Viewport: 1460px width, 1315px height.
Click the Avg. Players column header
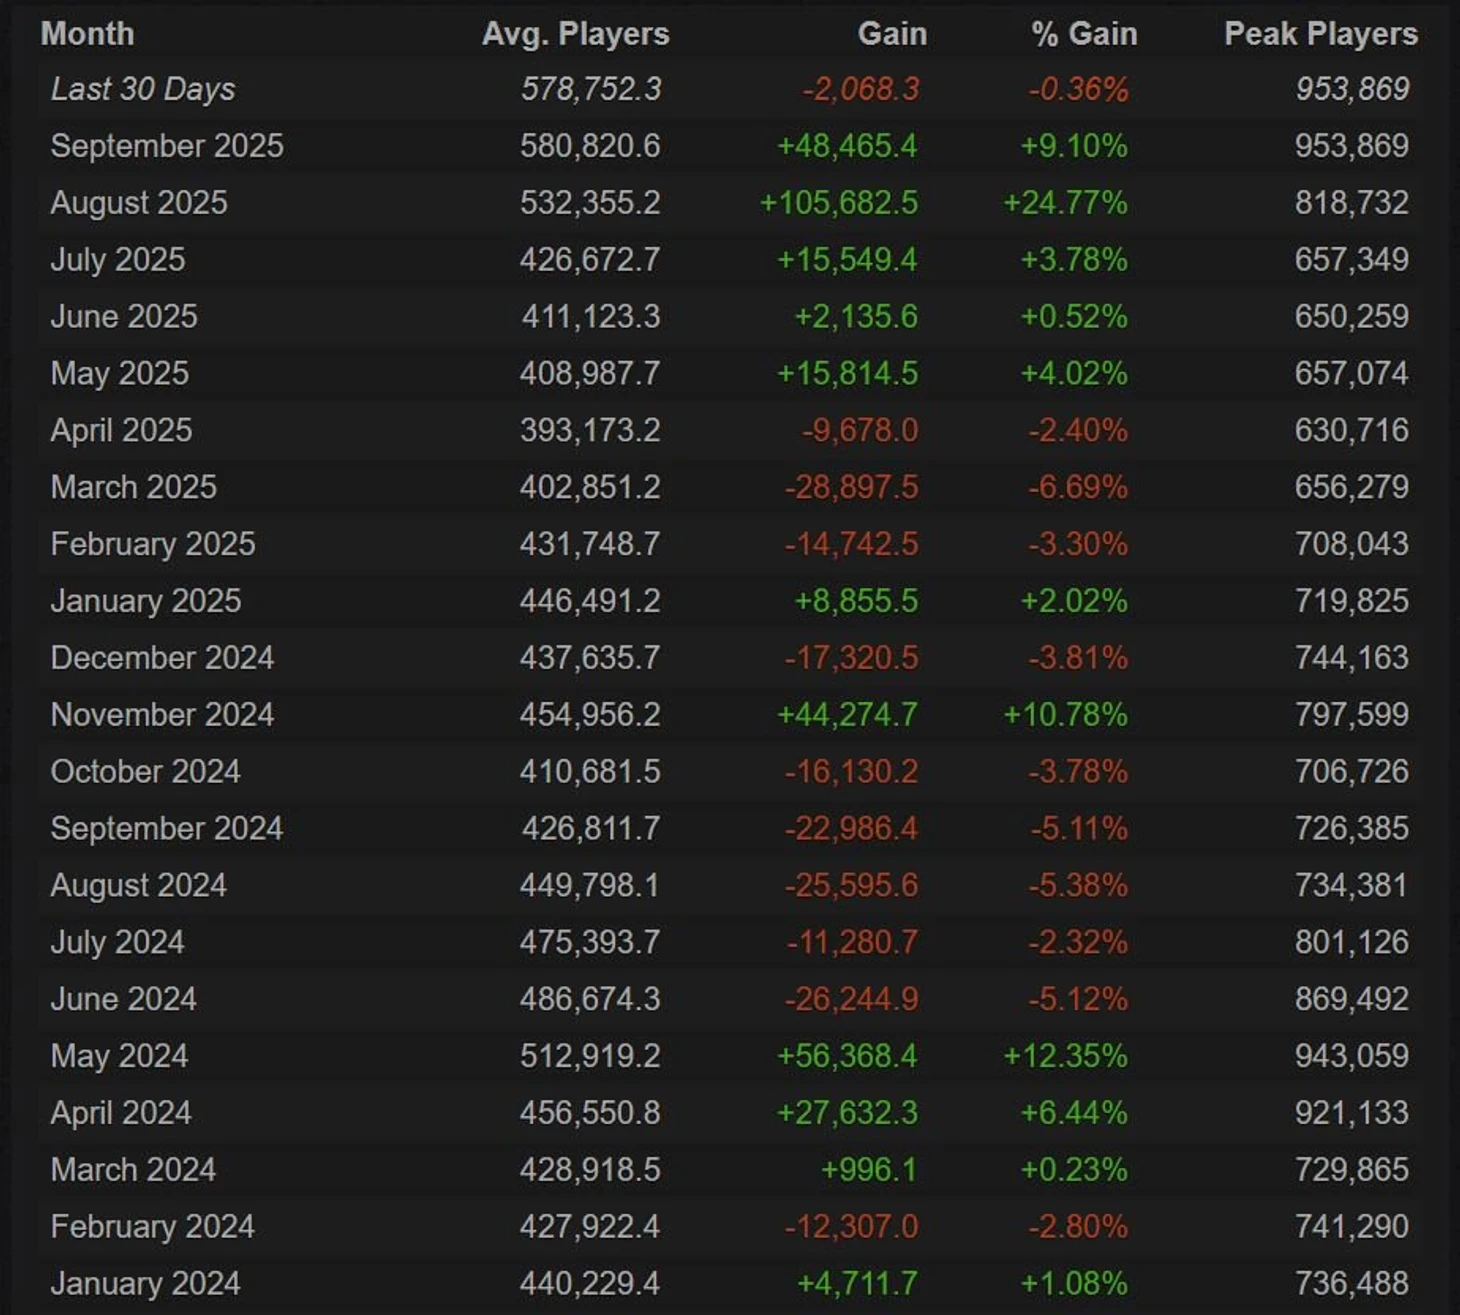point(575,34)
